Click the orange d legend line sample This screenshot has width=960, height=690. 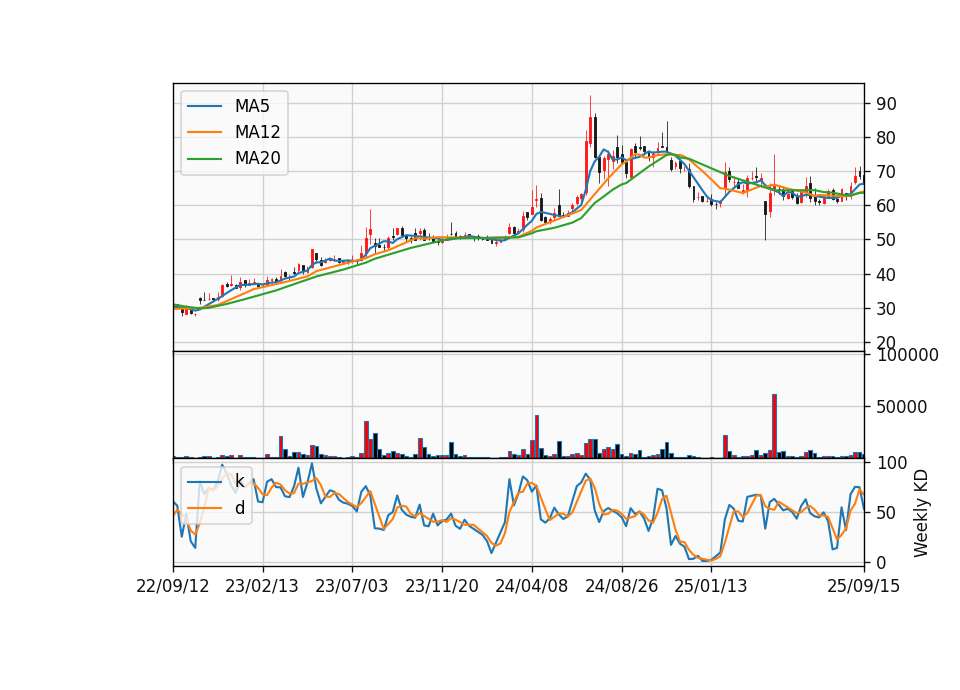tap(204, 508)
